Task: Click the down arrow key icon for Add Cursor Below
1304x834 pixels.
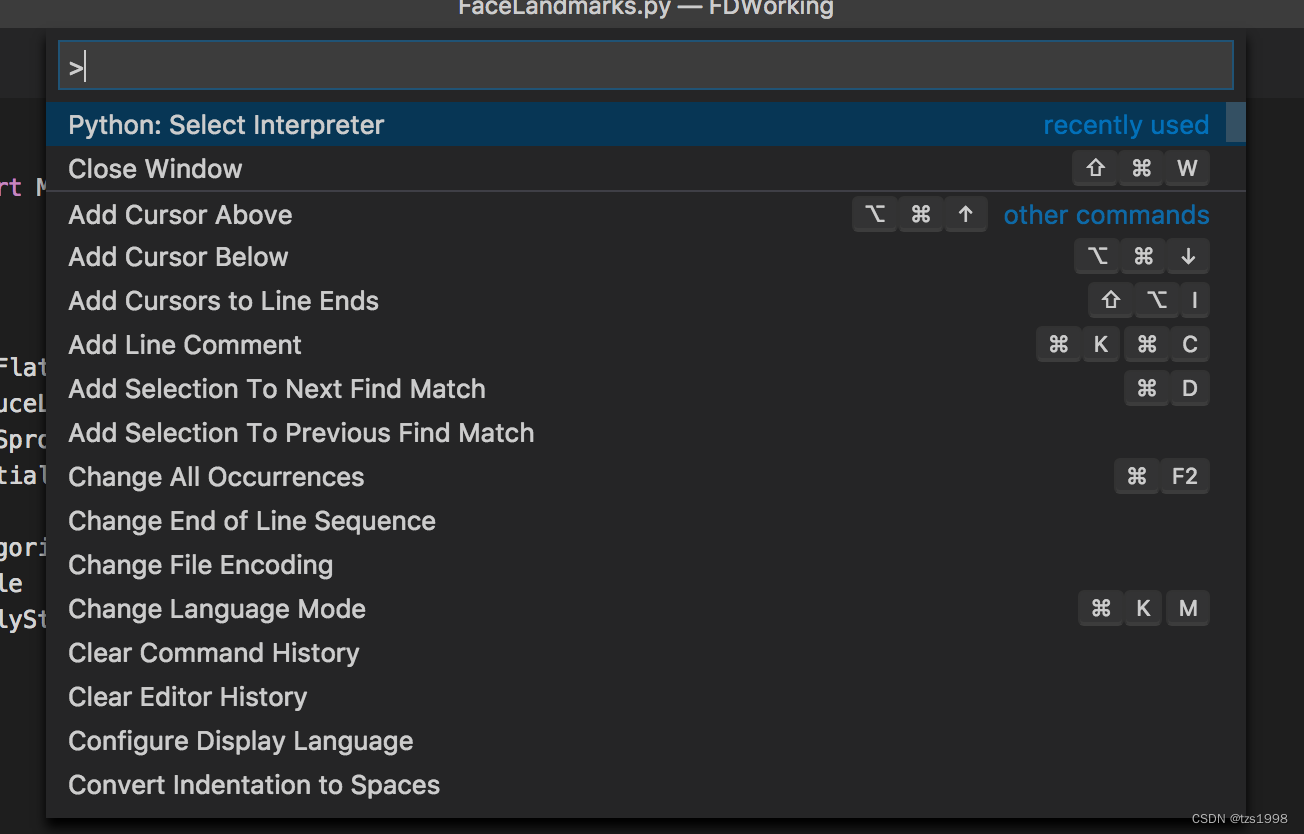Action: click(1188, 256)
